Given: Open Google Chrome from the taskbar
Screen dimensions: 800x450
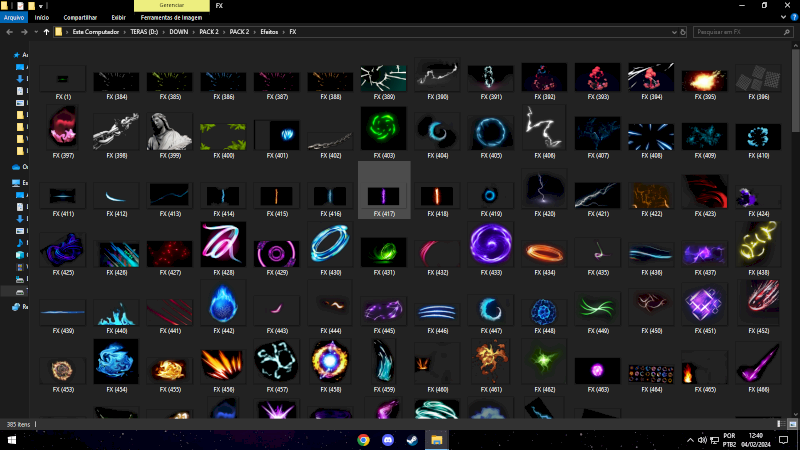Looking at the screenshot, I should tap(363, 440).
